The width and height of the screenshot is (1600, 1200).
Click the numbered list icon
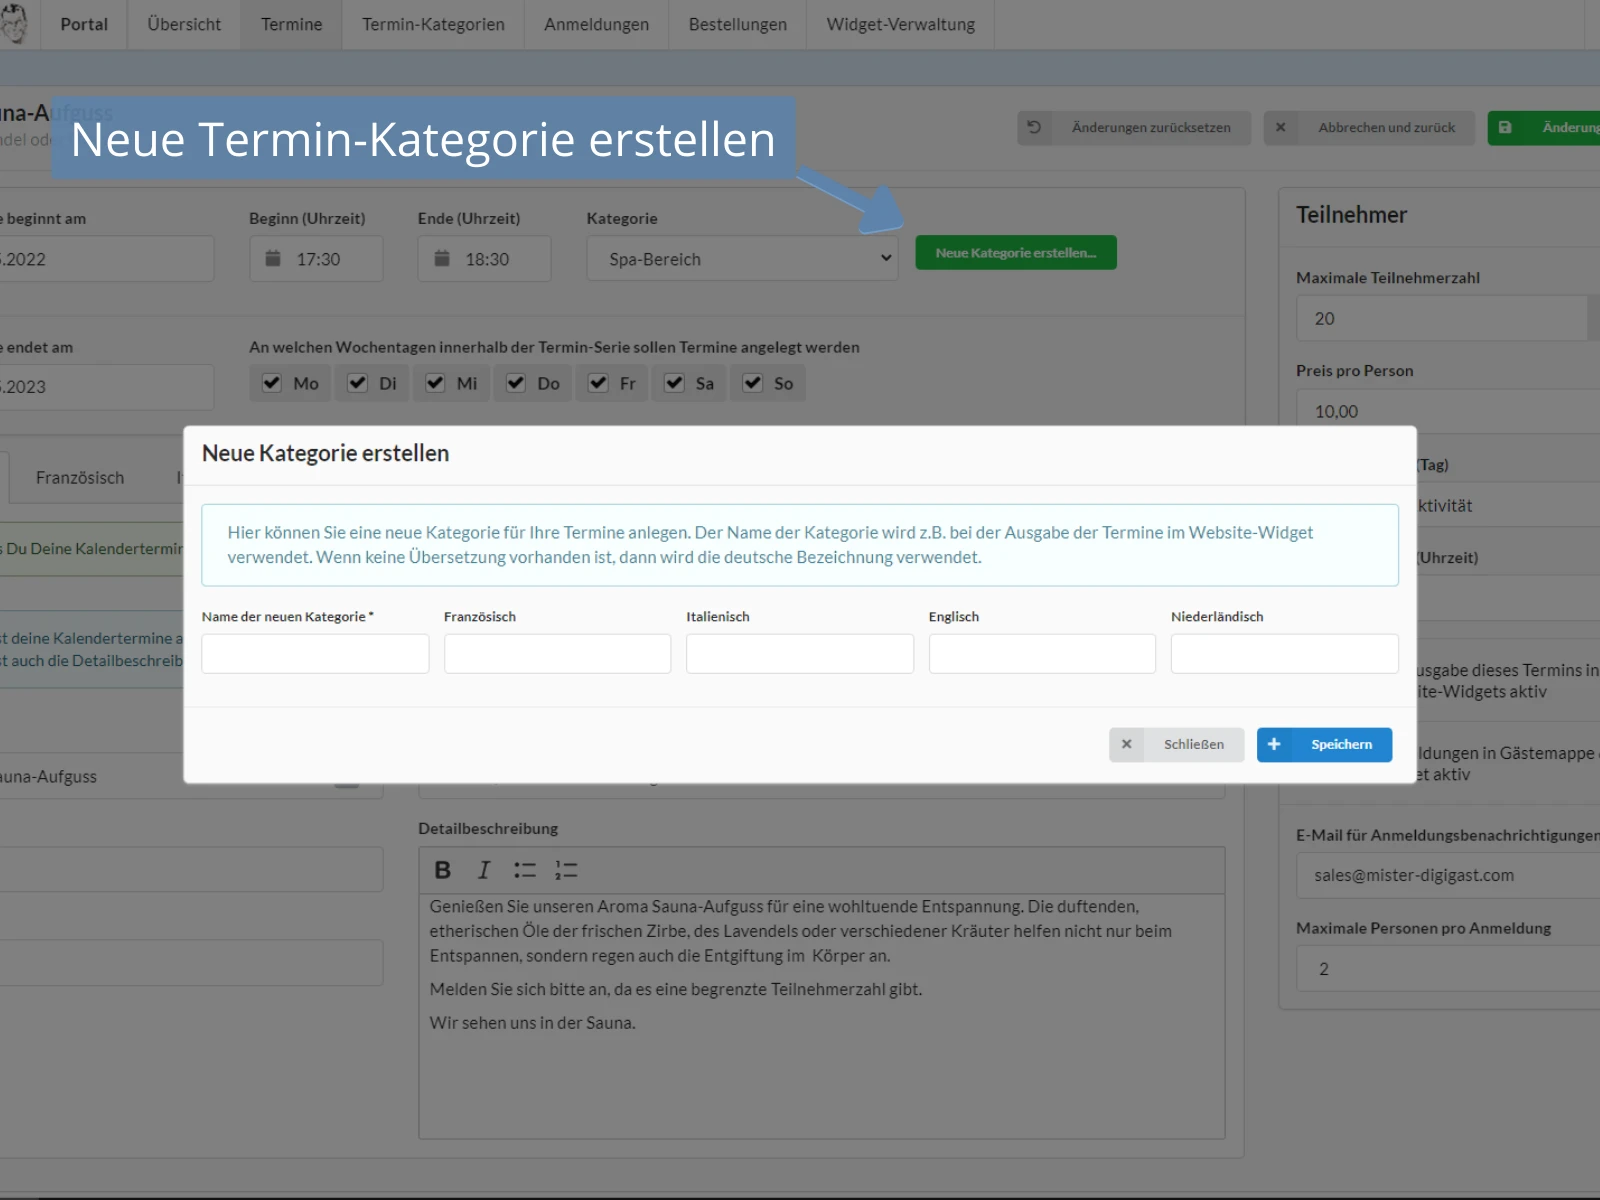(x=566, y=870)
